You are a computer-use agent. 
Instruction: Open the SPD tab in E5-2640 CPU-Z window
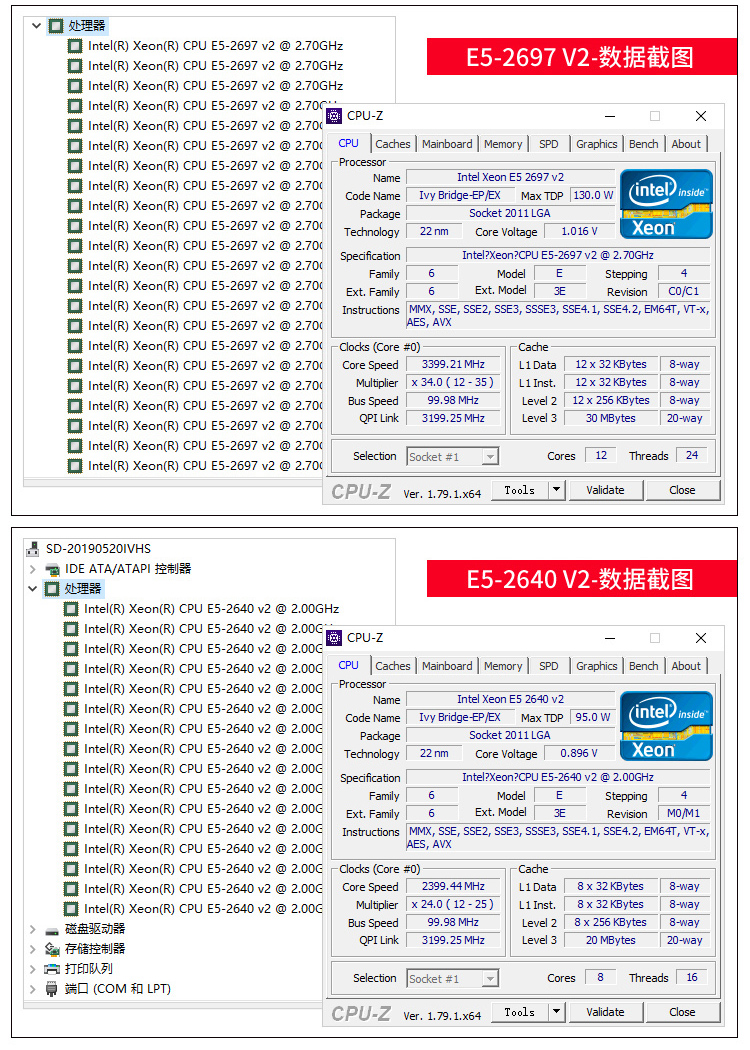(x=548, y=666)
